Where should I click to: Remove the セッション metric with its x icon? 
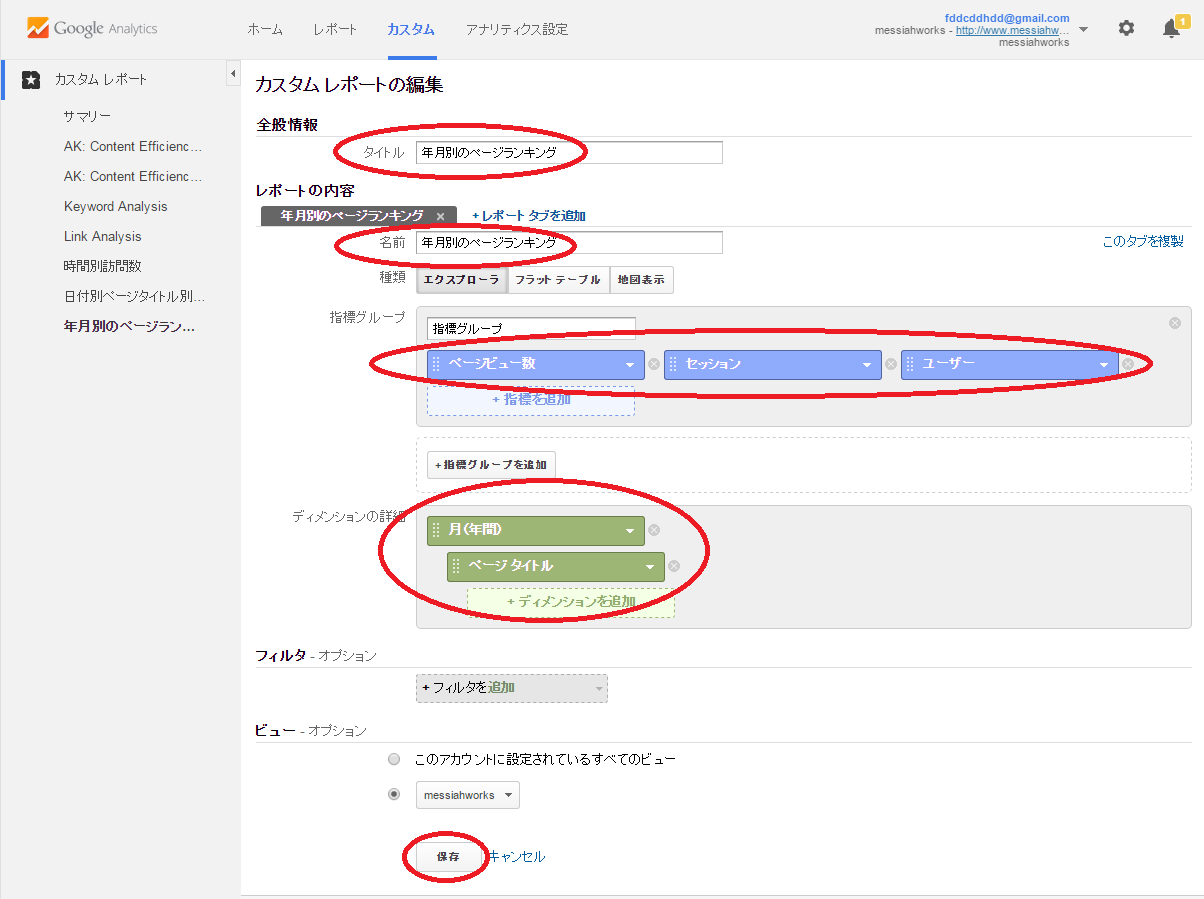(891, 364)
